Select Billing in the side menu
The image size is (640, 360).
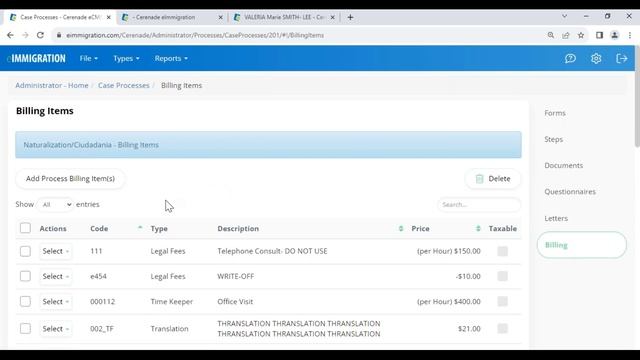click(x=582, y=245)
